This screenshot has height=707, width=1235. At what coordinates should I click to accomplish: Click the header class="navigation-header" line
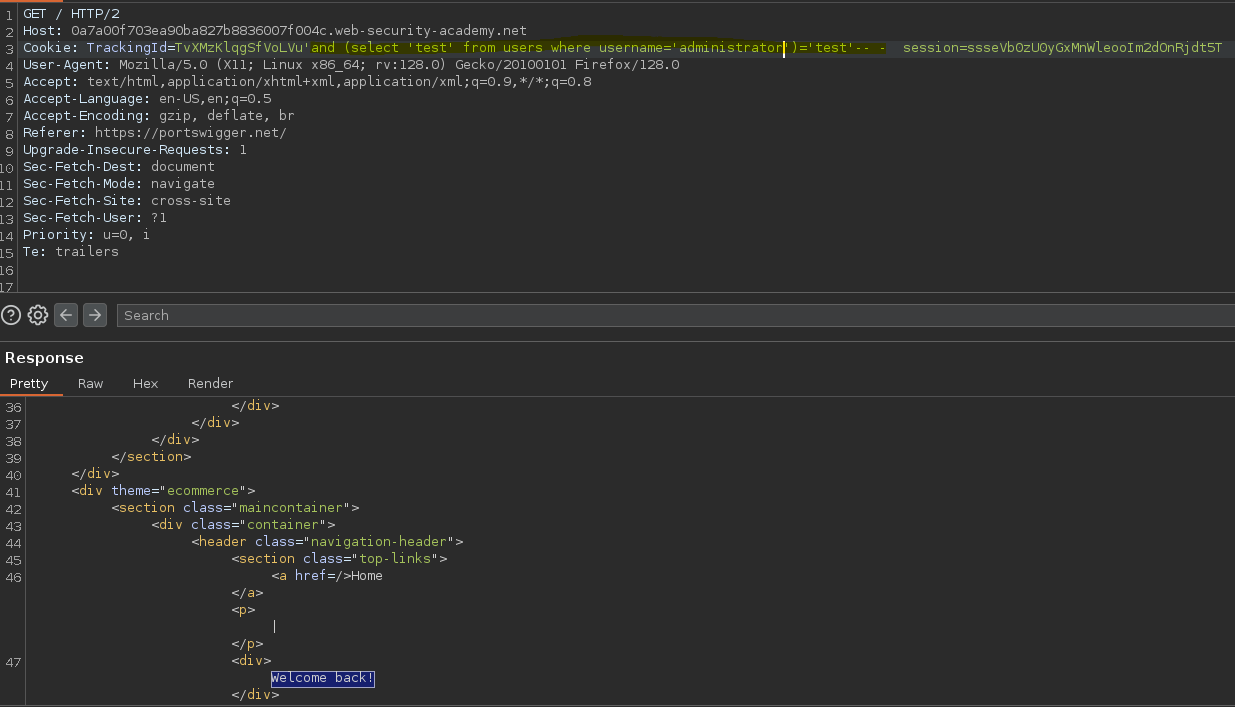327,542
